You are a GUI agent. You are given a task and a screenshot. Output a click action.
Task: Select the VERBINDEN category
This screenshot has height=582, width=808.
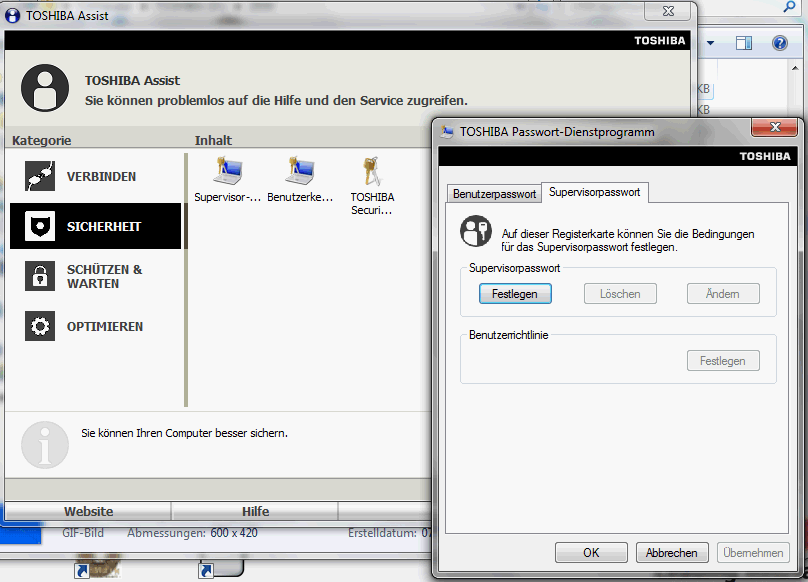pyautogui.click(x=96, y=176)
